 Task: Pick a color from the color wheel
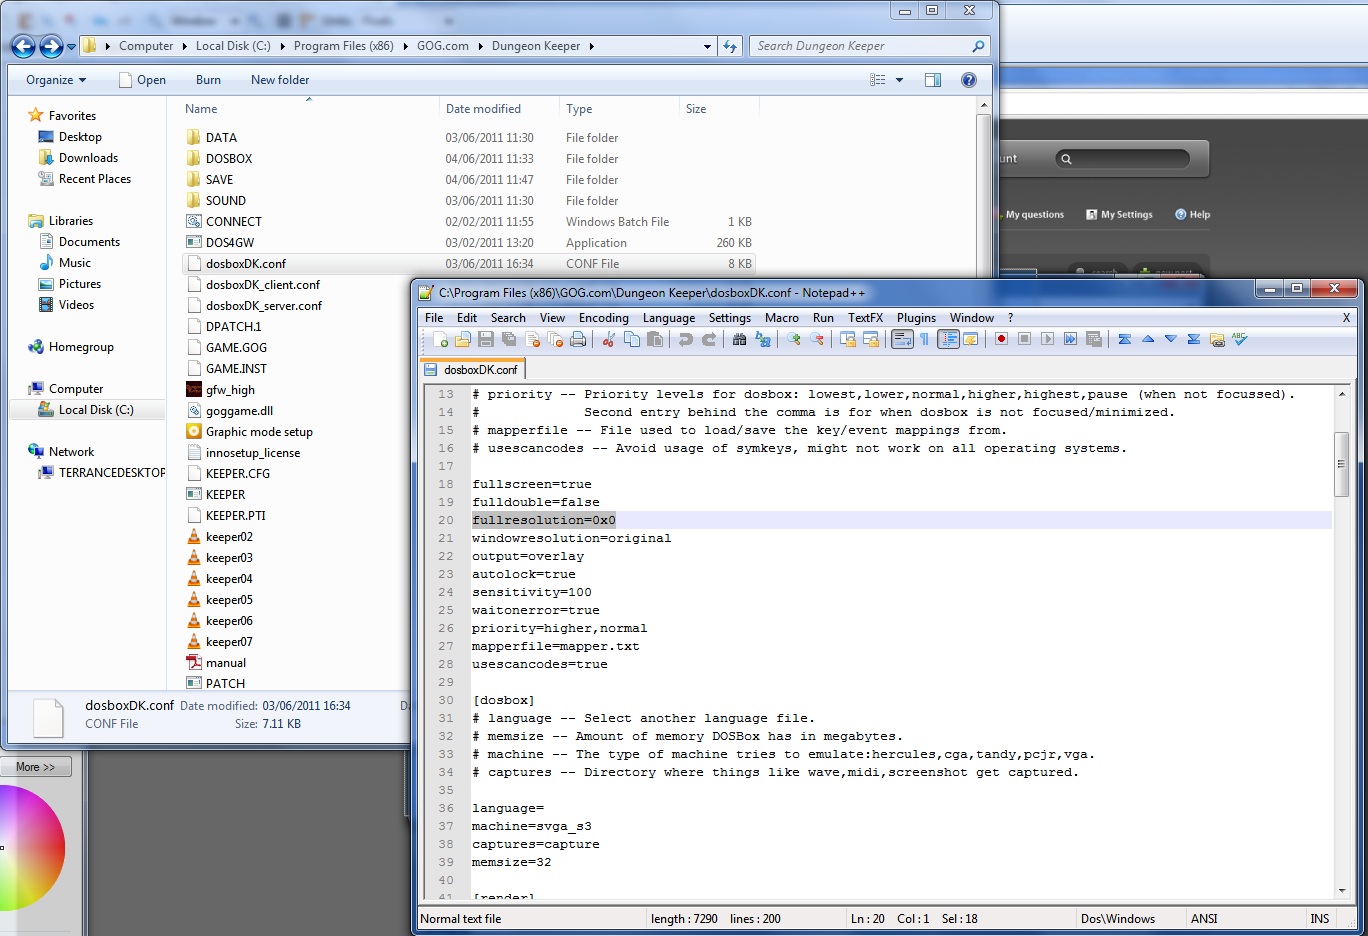pos(30,848)
